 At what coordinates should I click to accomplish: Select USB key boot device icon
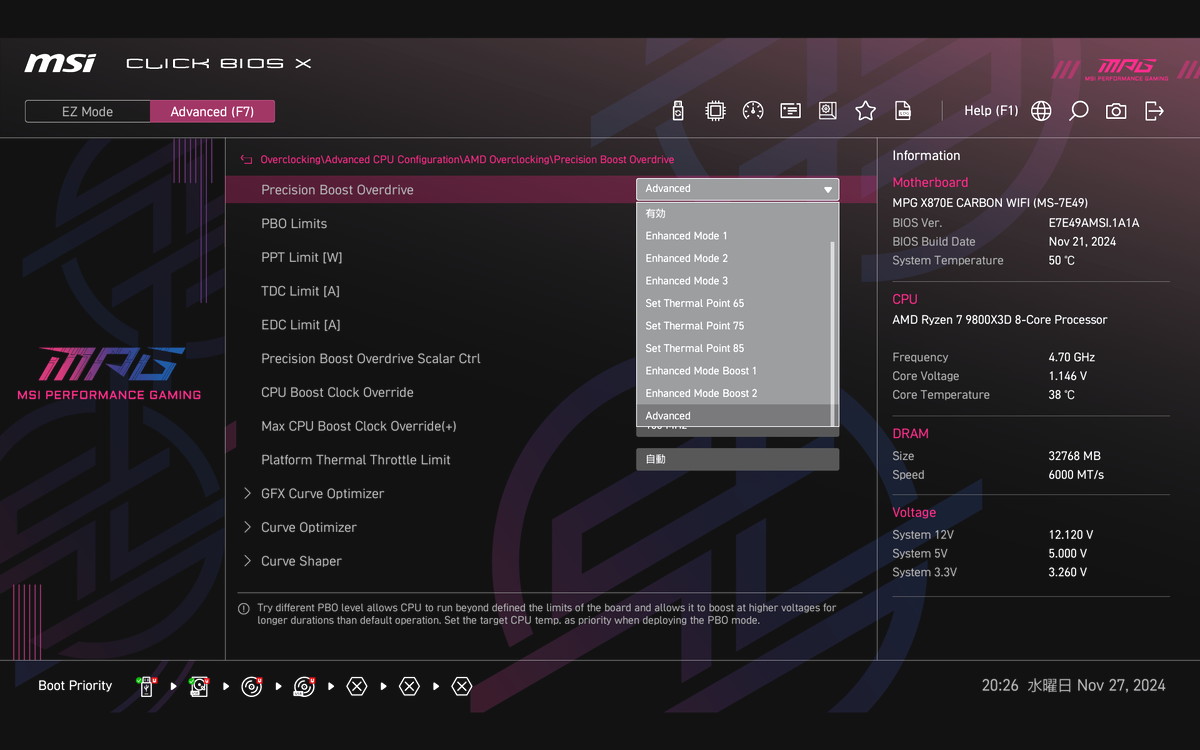[x=147, y=687]
